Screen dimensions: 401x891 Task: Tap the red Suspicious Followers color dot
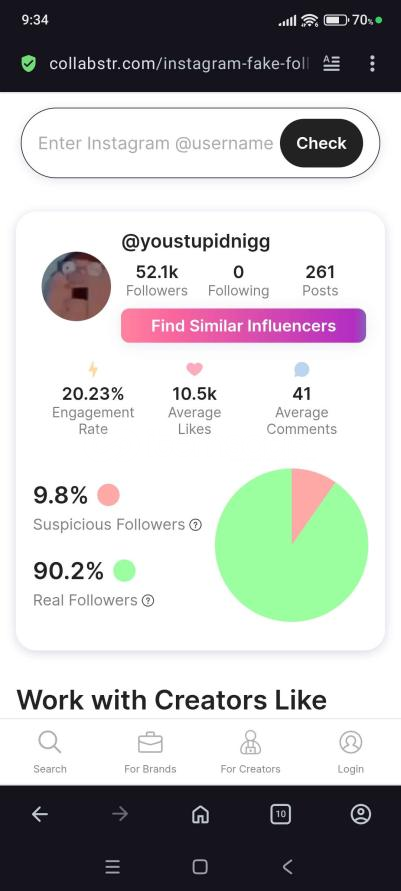point(108,495)
